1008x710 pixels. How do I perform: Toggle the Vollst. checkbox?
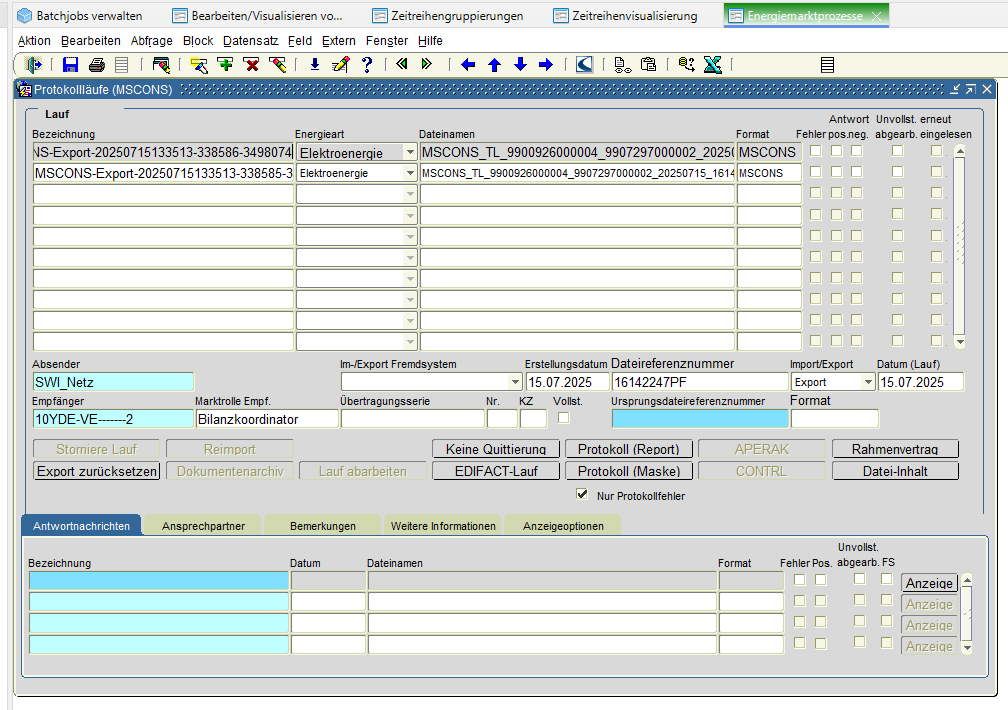coord(564,417)
